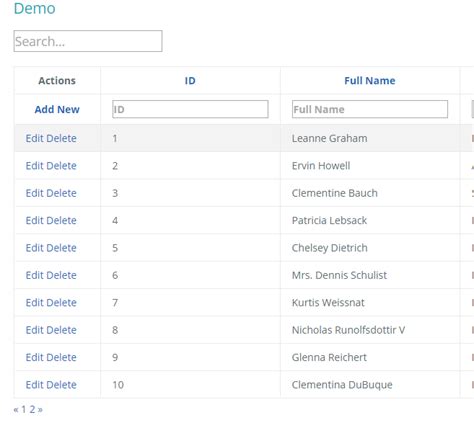Delete the Chelsey Dietrich row
Screen dimensions: 474x428
(x=61, y=248)
